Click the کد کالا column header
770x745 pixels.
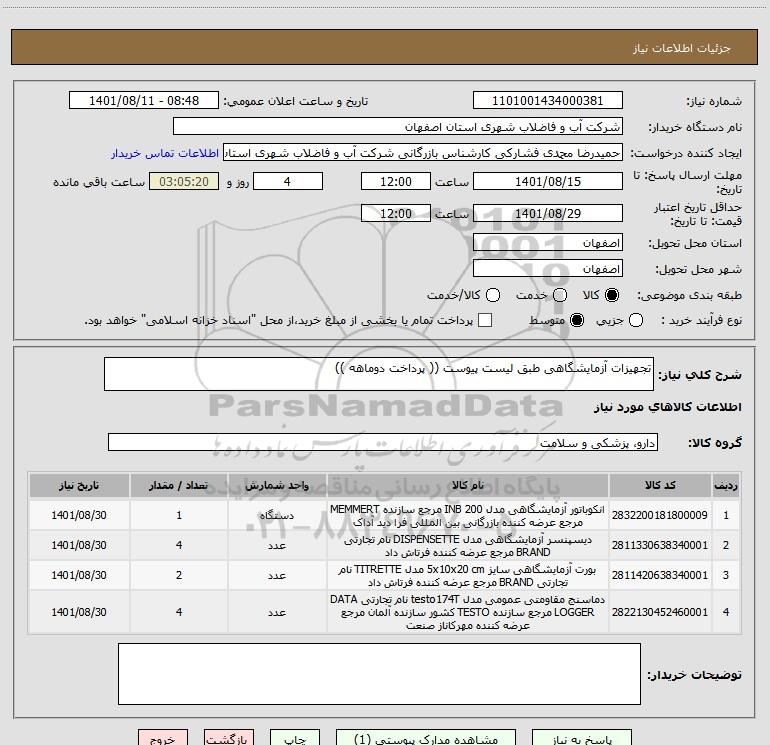tap(660, 486)
